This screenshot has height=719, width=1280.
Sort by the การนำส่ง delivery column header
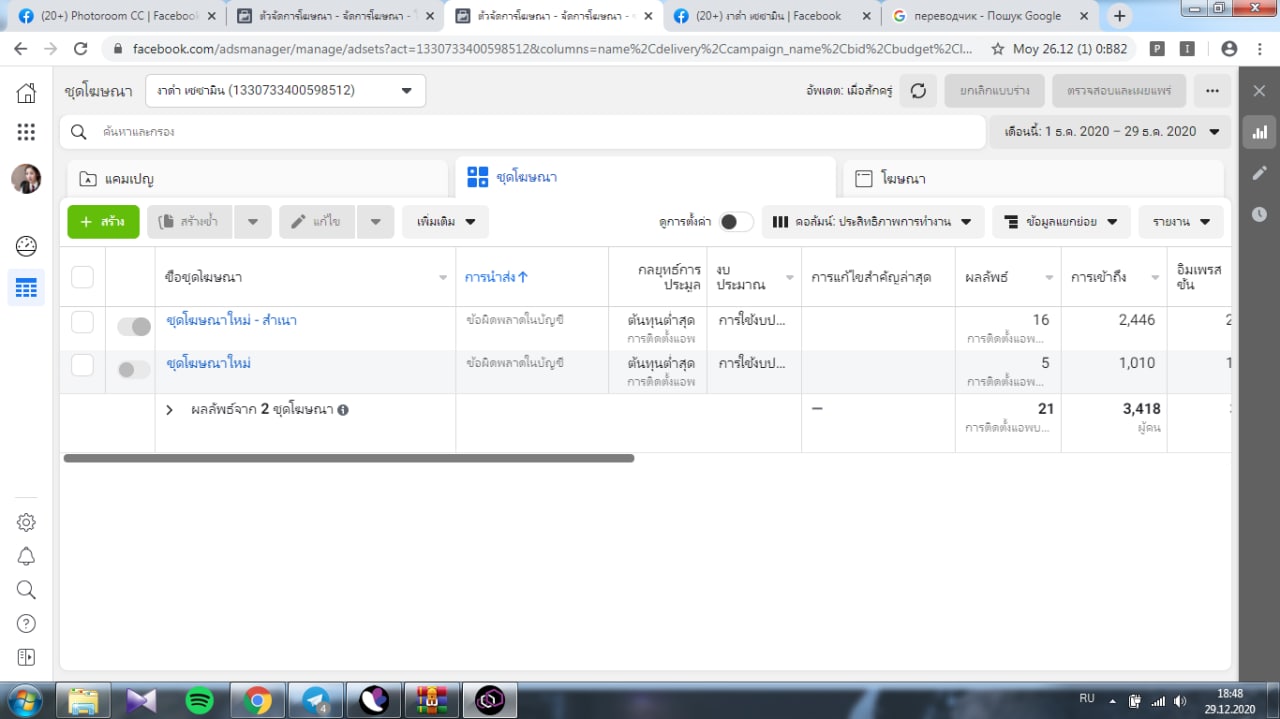(496, 277)
